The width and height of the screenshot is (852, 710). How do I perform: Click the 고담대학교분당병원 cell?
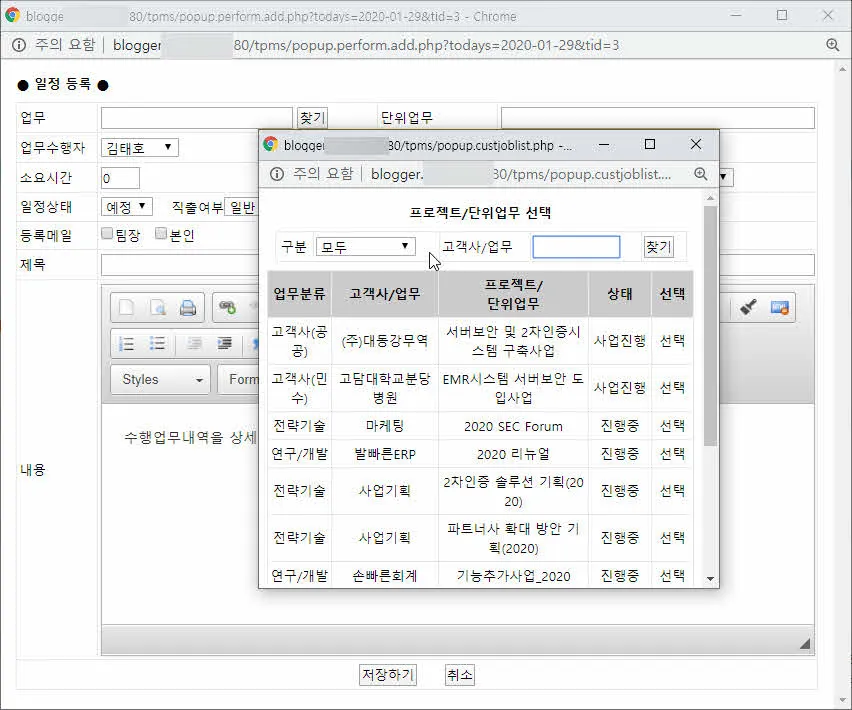pyautogui.click(x=385, y=387)
